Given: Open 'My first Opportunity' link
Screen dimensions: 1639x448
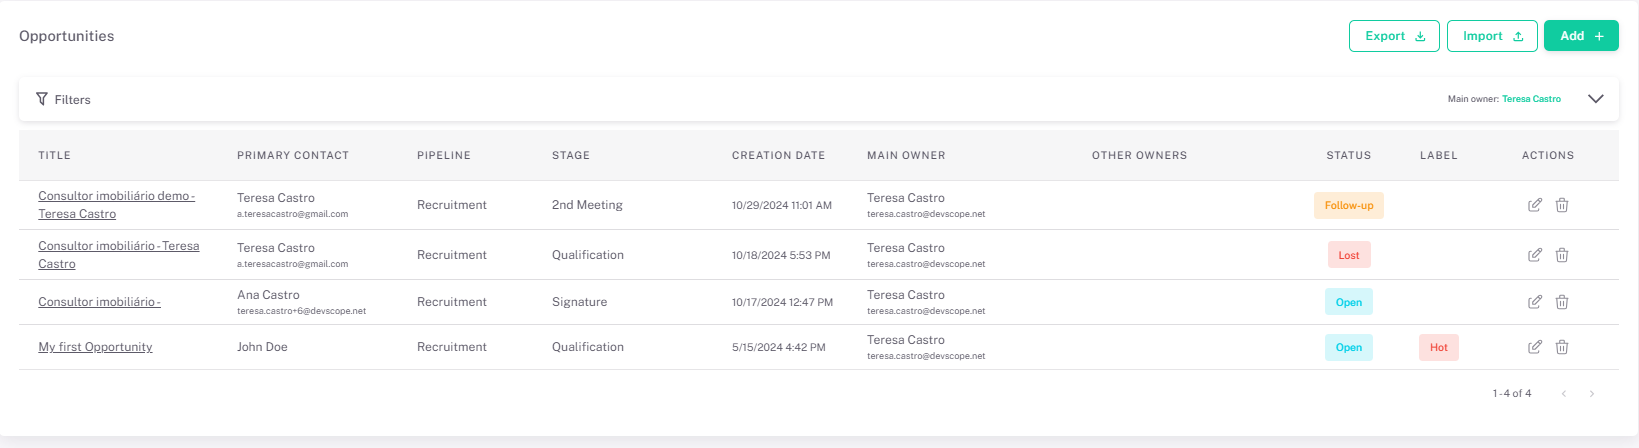Looking at the screenshot, I should click(x=95, y=347).
